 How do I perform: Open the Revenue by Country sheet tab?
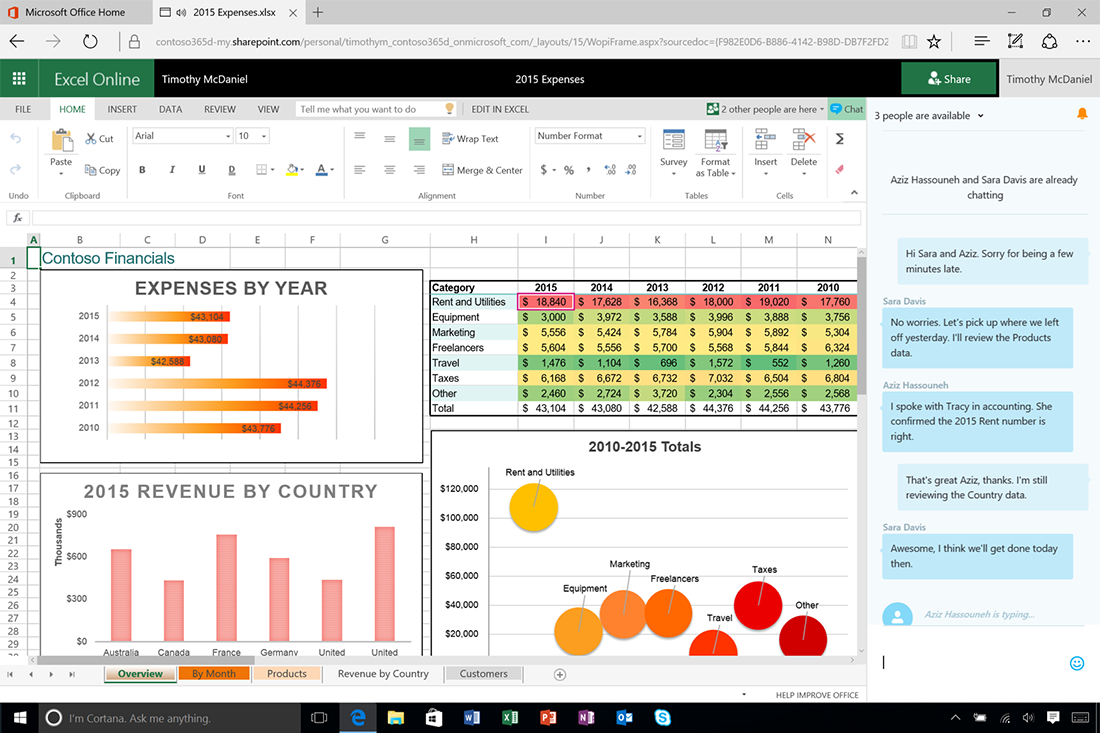point(383,674)
